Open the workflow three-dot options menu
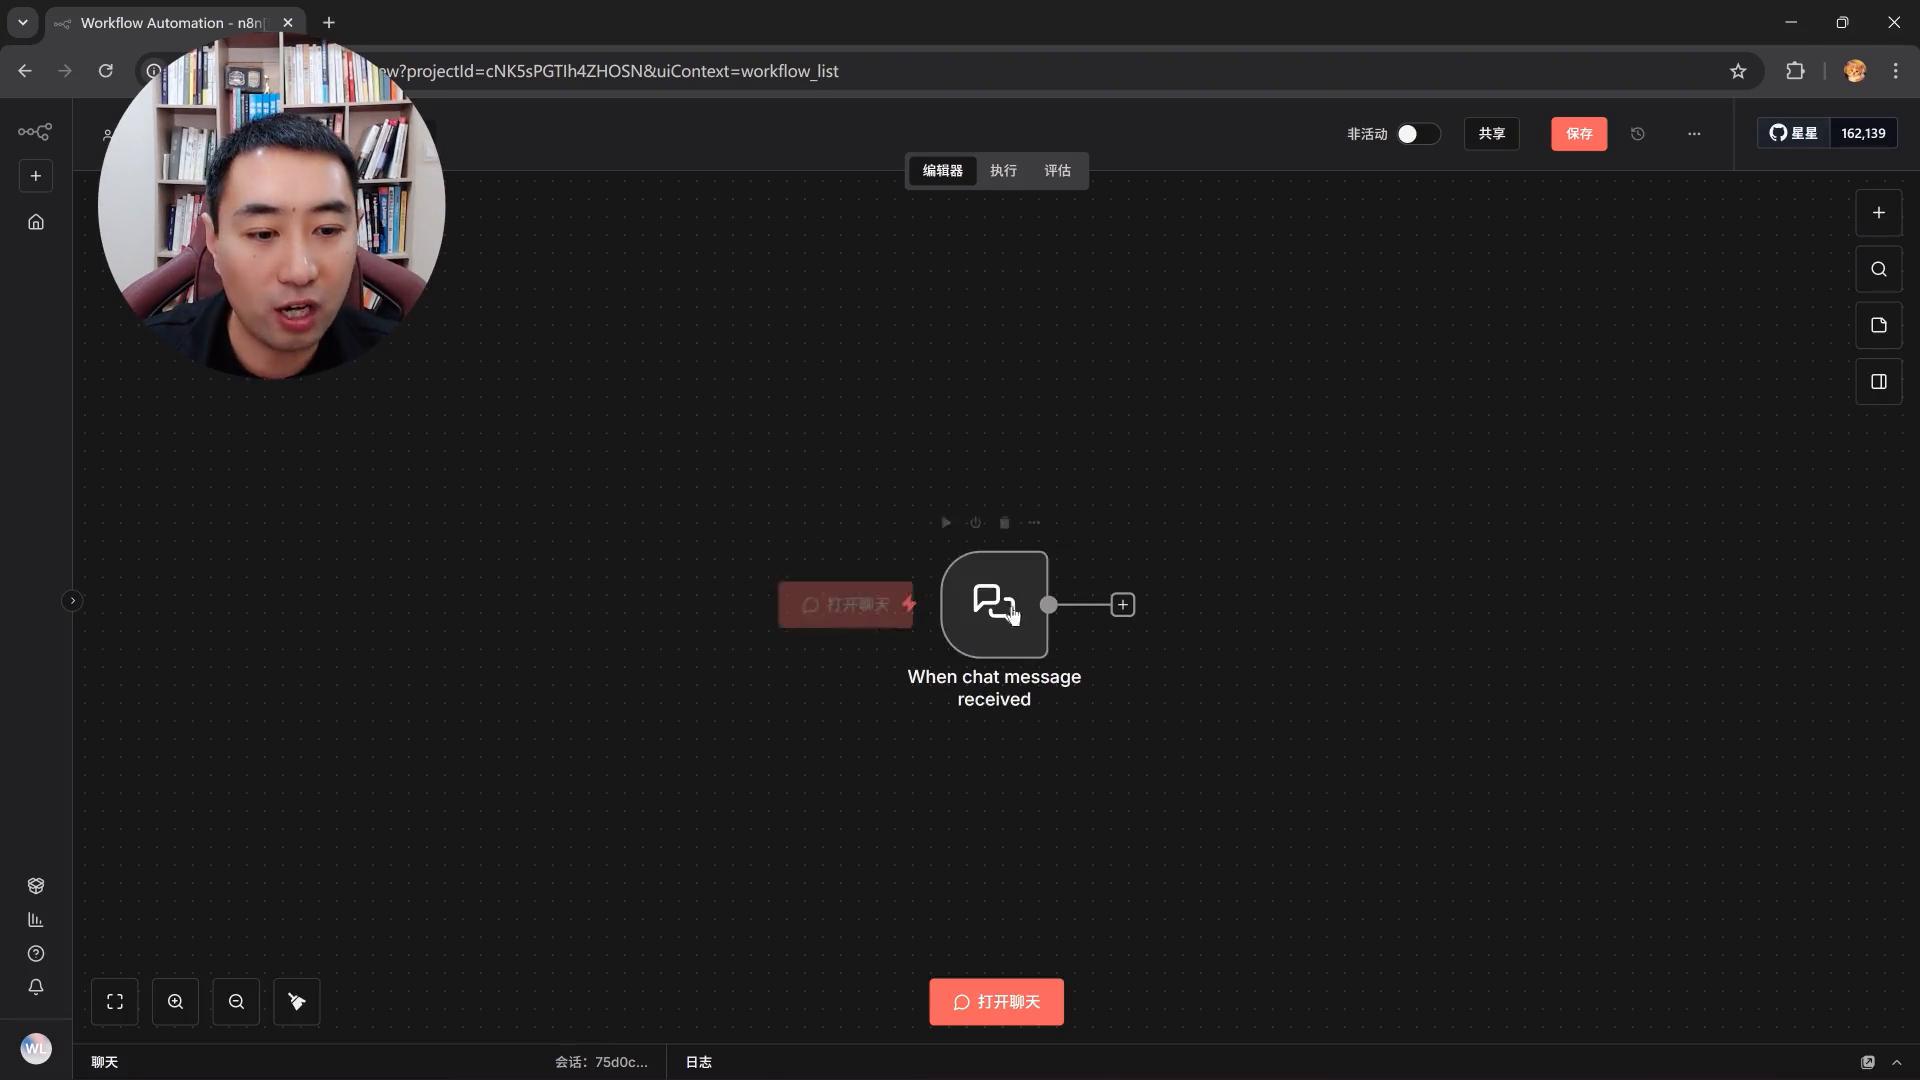Screen dimensions: 1920x1080 (x=1694, y=133)
